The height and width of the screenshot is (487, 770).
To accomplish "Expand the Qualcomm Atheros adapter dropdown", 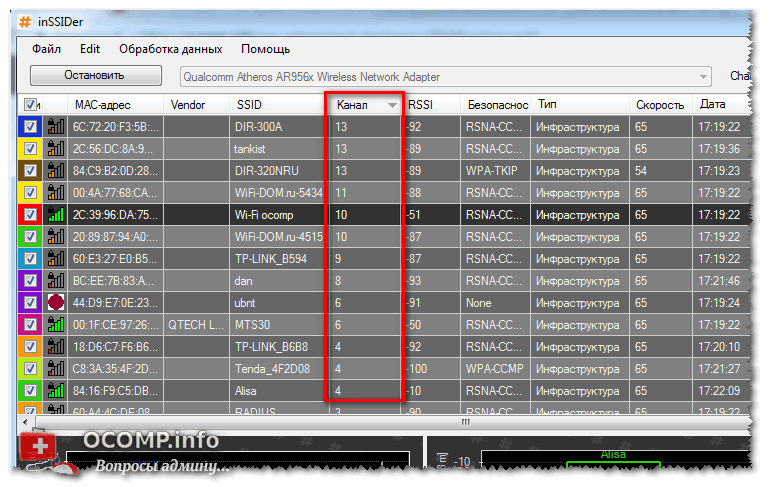I will tap(703, 77).
